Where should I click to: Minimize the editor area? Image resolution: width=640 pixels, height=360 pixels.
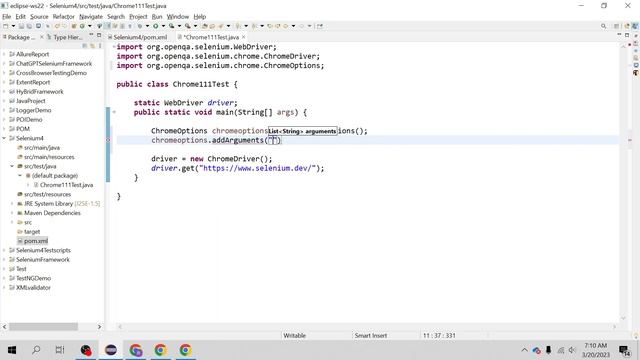click(619, 35)
